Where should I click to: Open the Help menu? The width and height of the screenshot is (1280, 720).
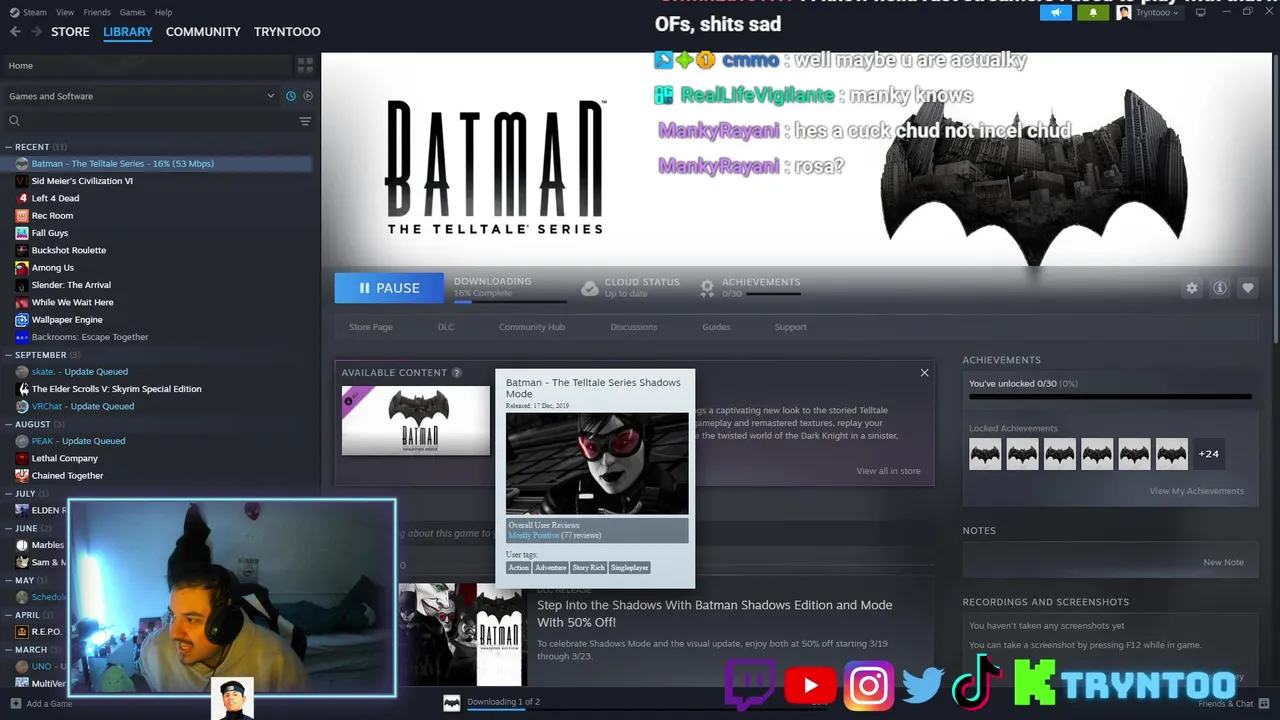point(163,12)
